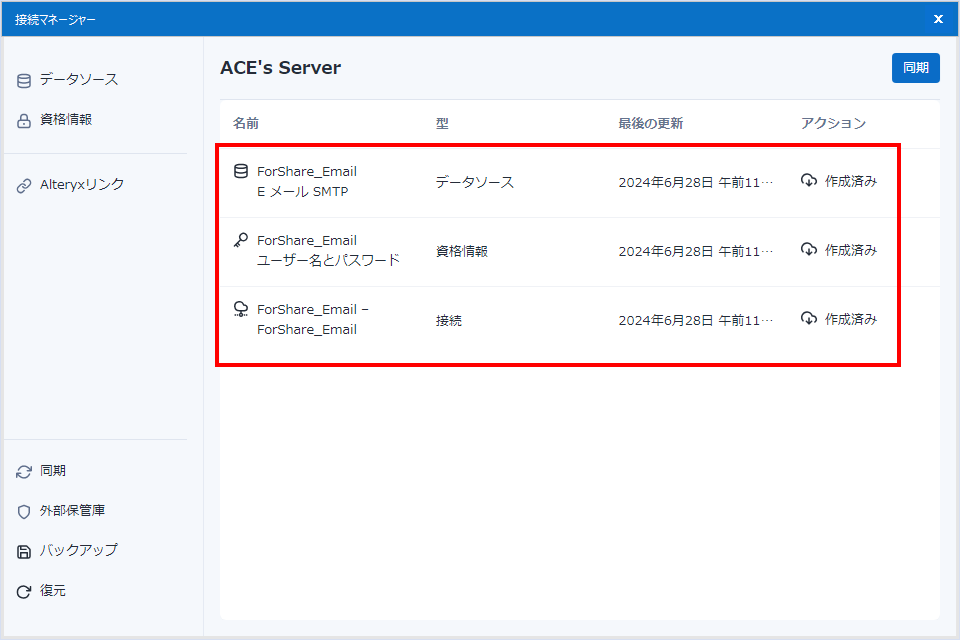This screenshot has height=640, width=960.
Task: Select the ForShare_Email E メール SMTP entry
Action: click(x=306, y=181)
